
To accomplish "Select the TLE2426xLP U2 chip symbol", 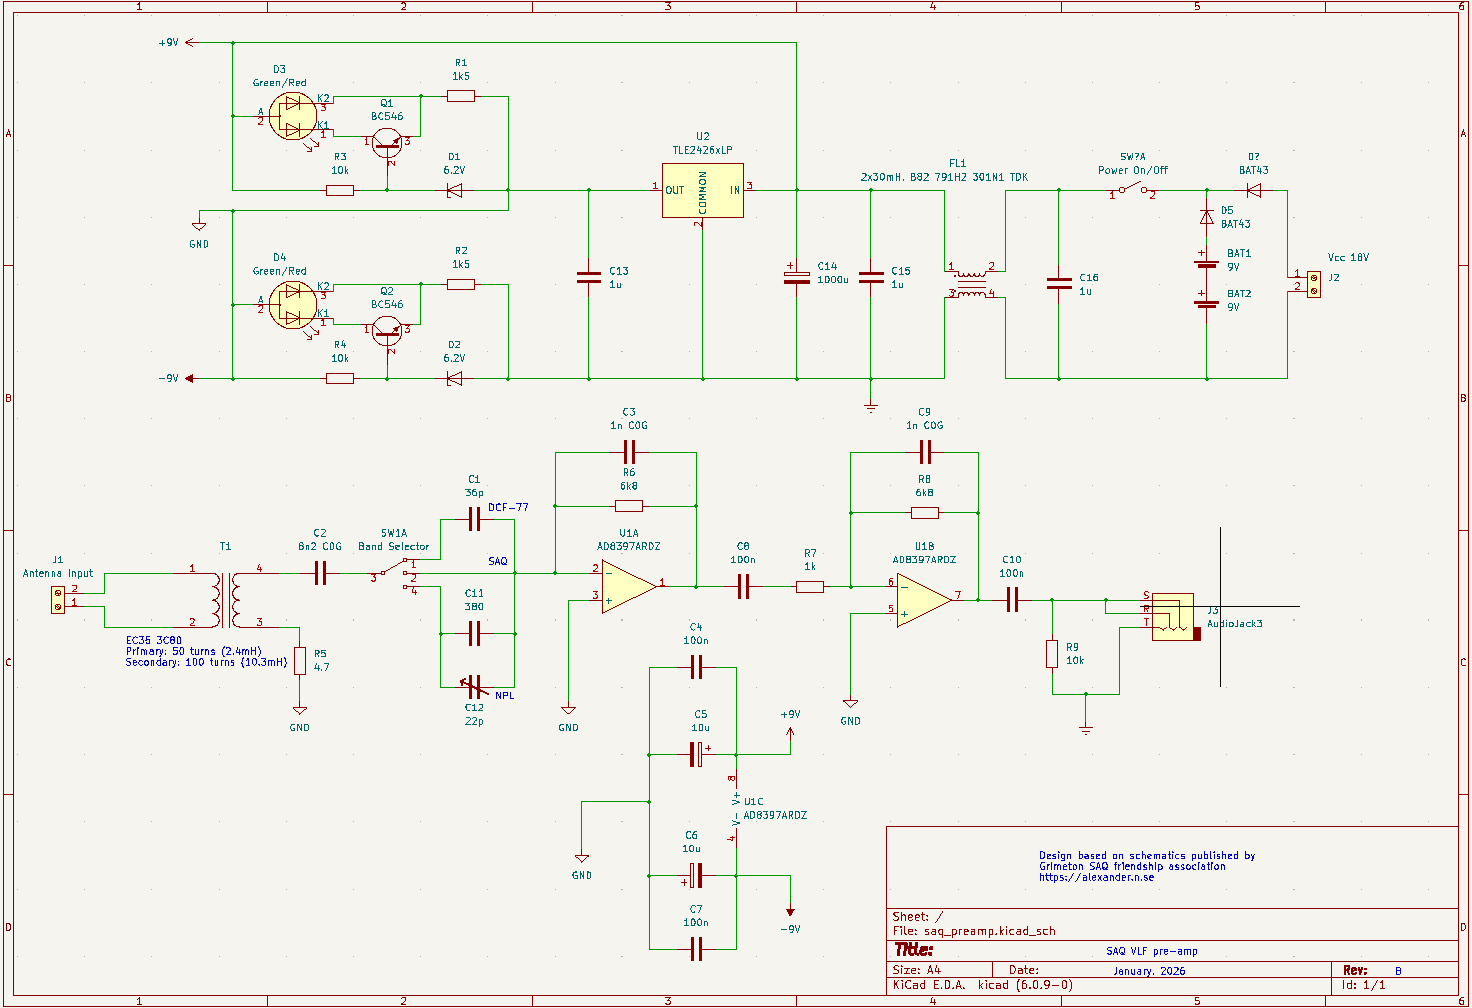I will coord(702,191).
